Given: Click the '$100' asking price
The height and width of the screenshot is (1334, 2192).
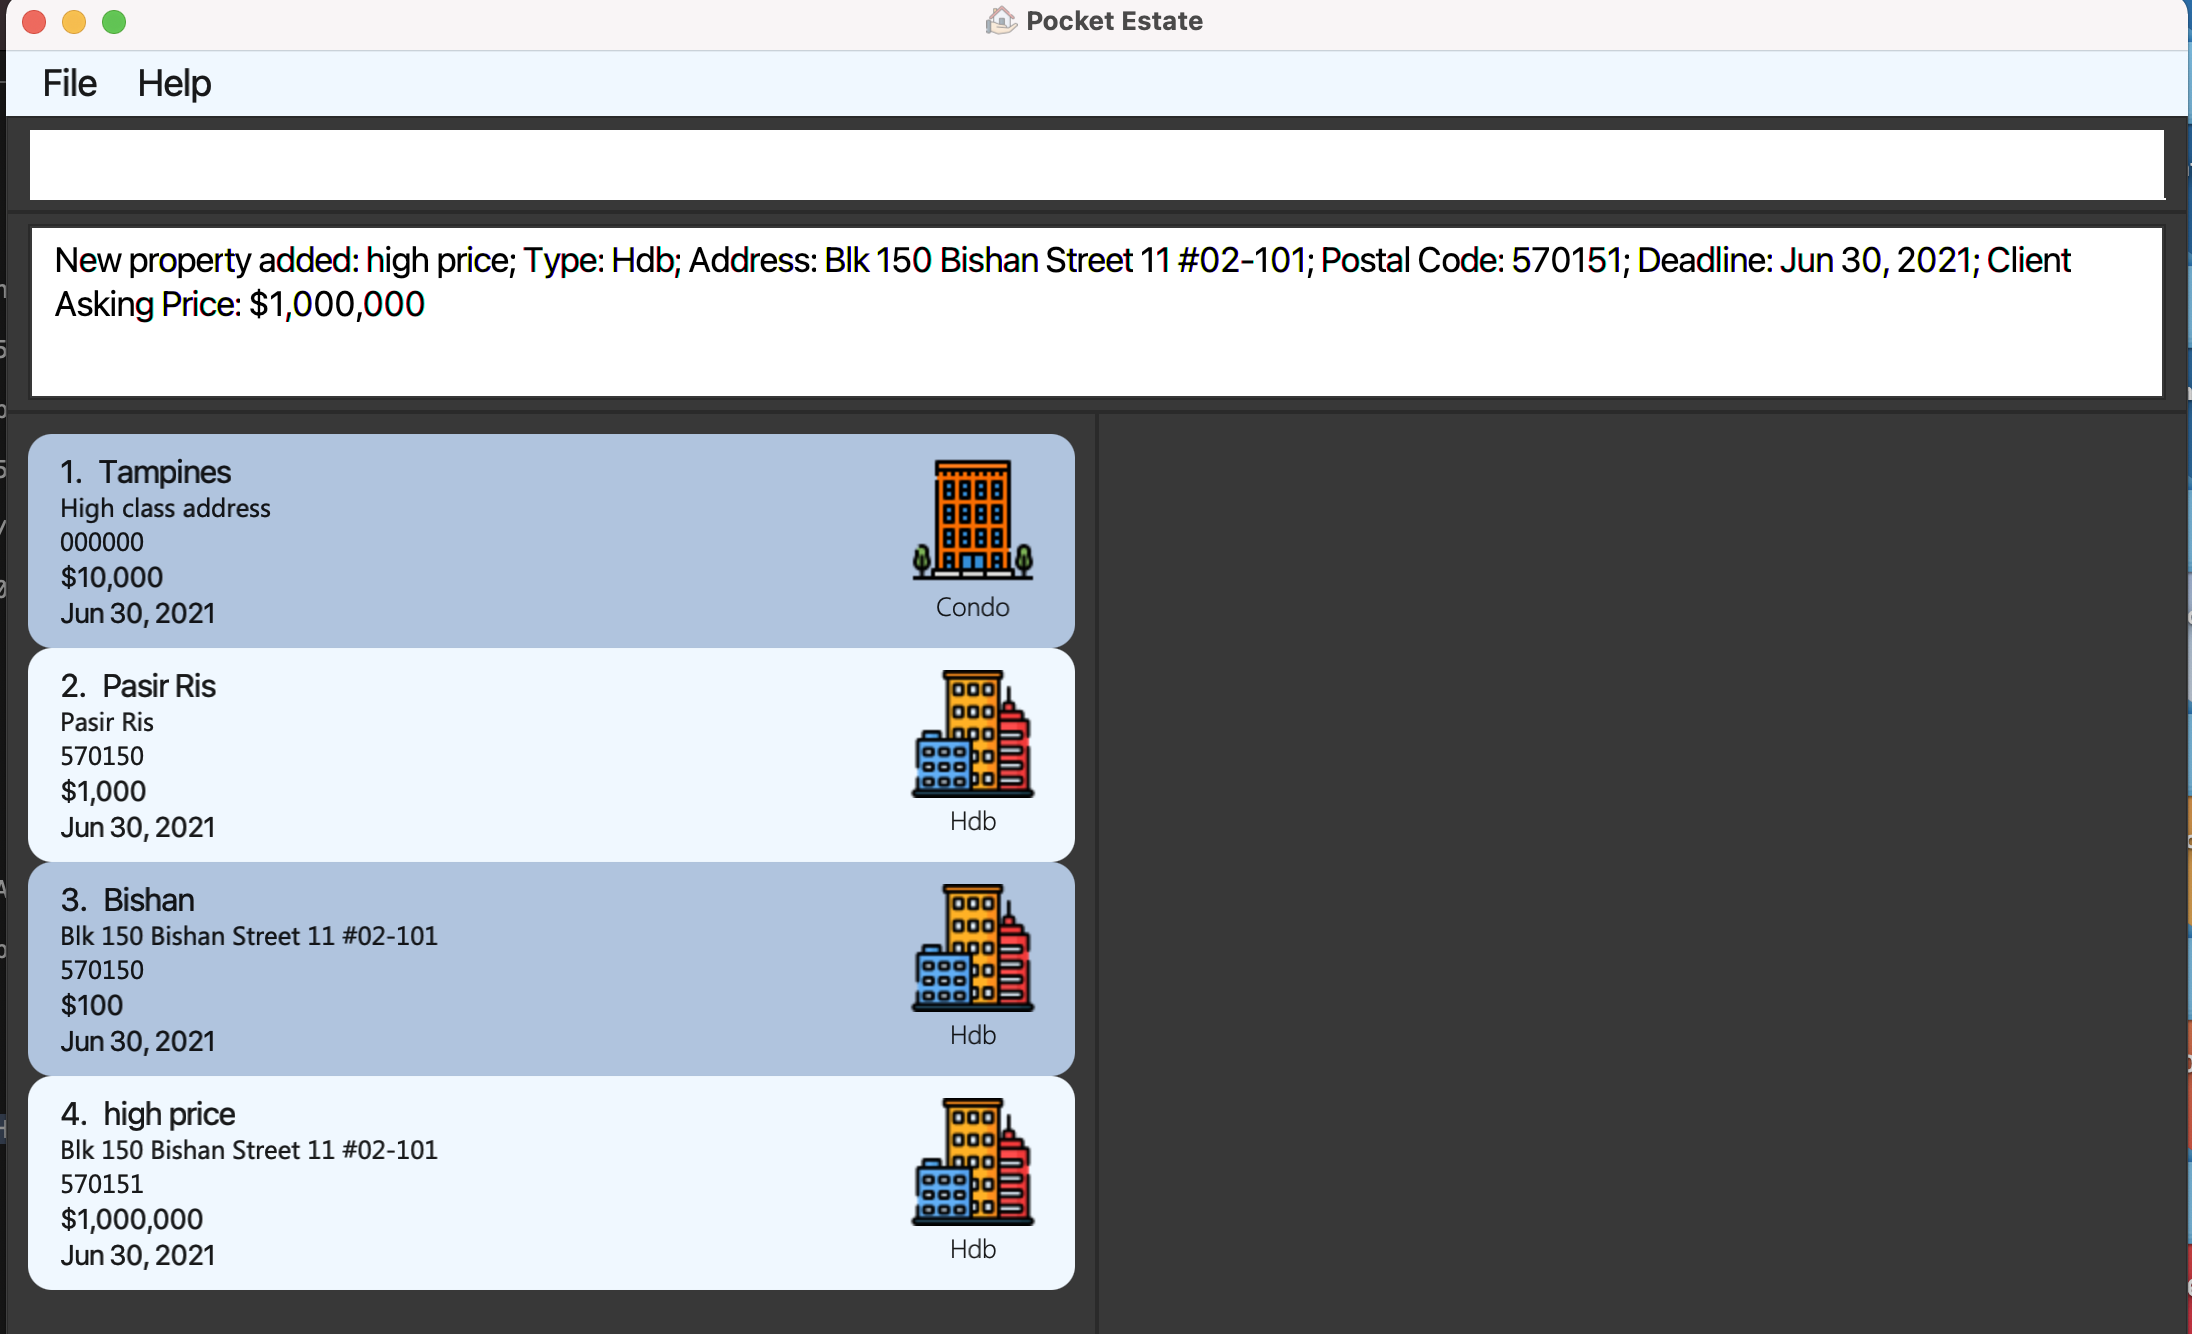Looking at the screenshot, I should coord(92,1005).
